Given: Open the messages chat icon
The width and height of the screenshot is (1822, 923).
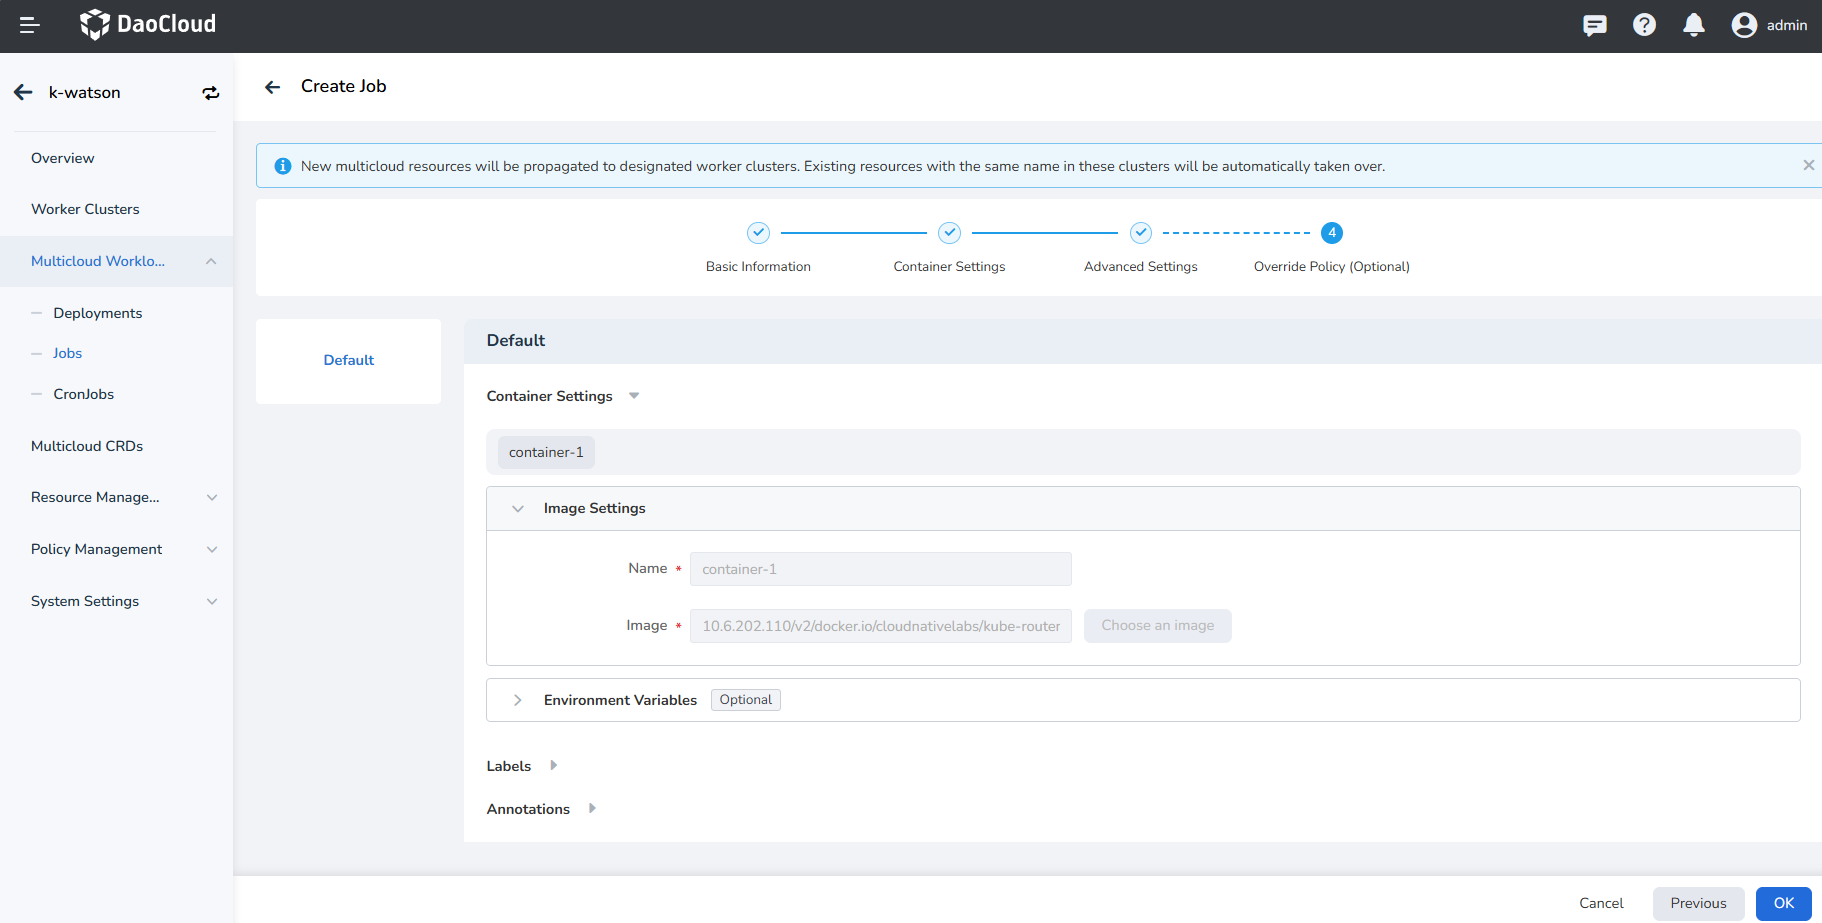Looking at the screenshot, I should [1594, 25].
